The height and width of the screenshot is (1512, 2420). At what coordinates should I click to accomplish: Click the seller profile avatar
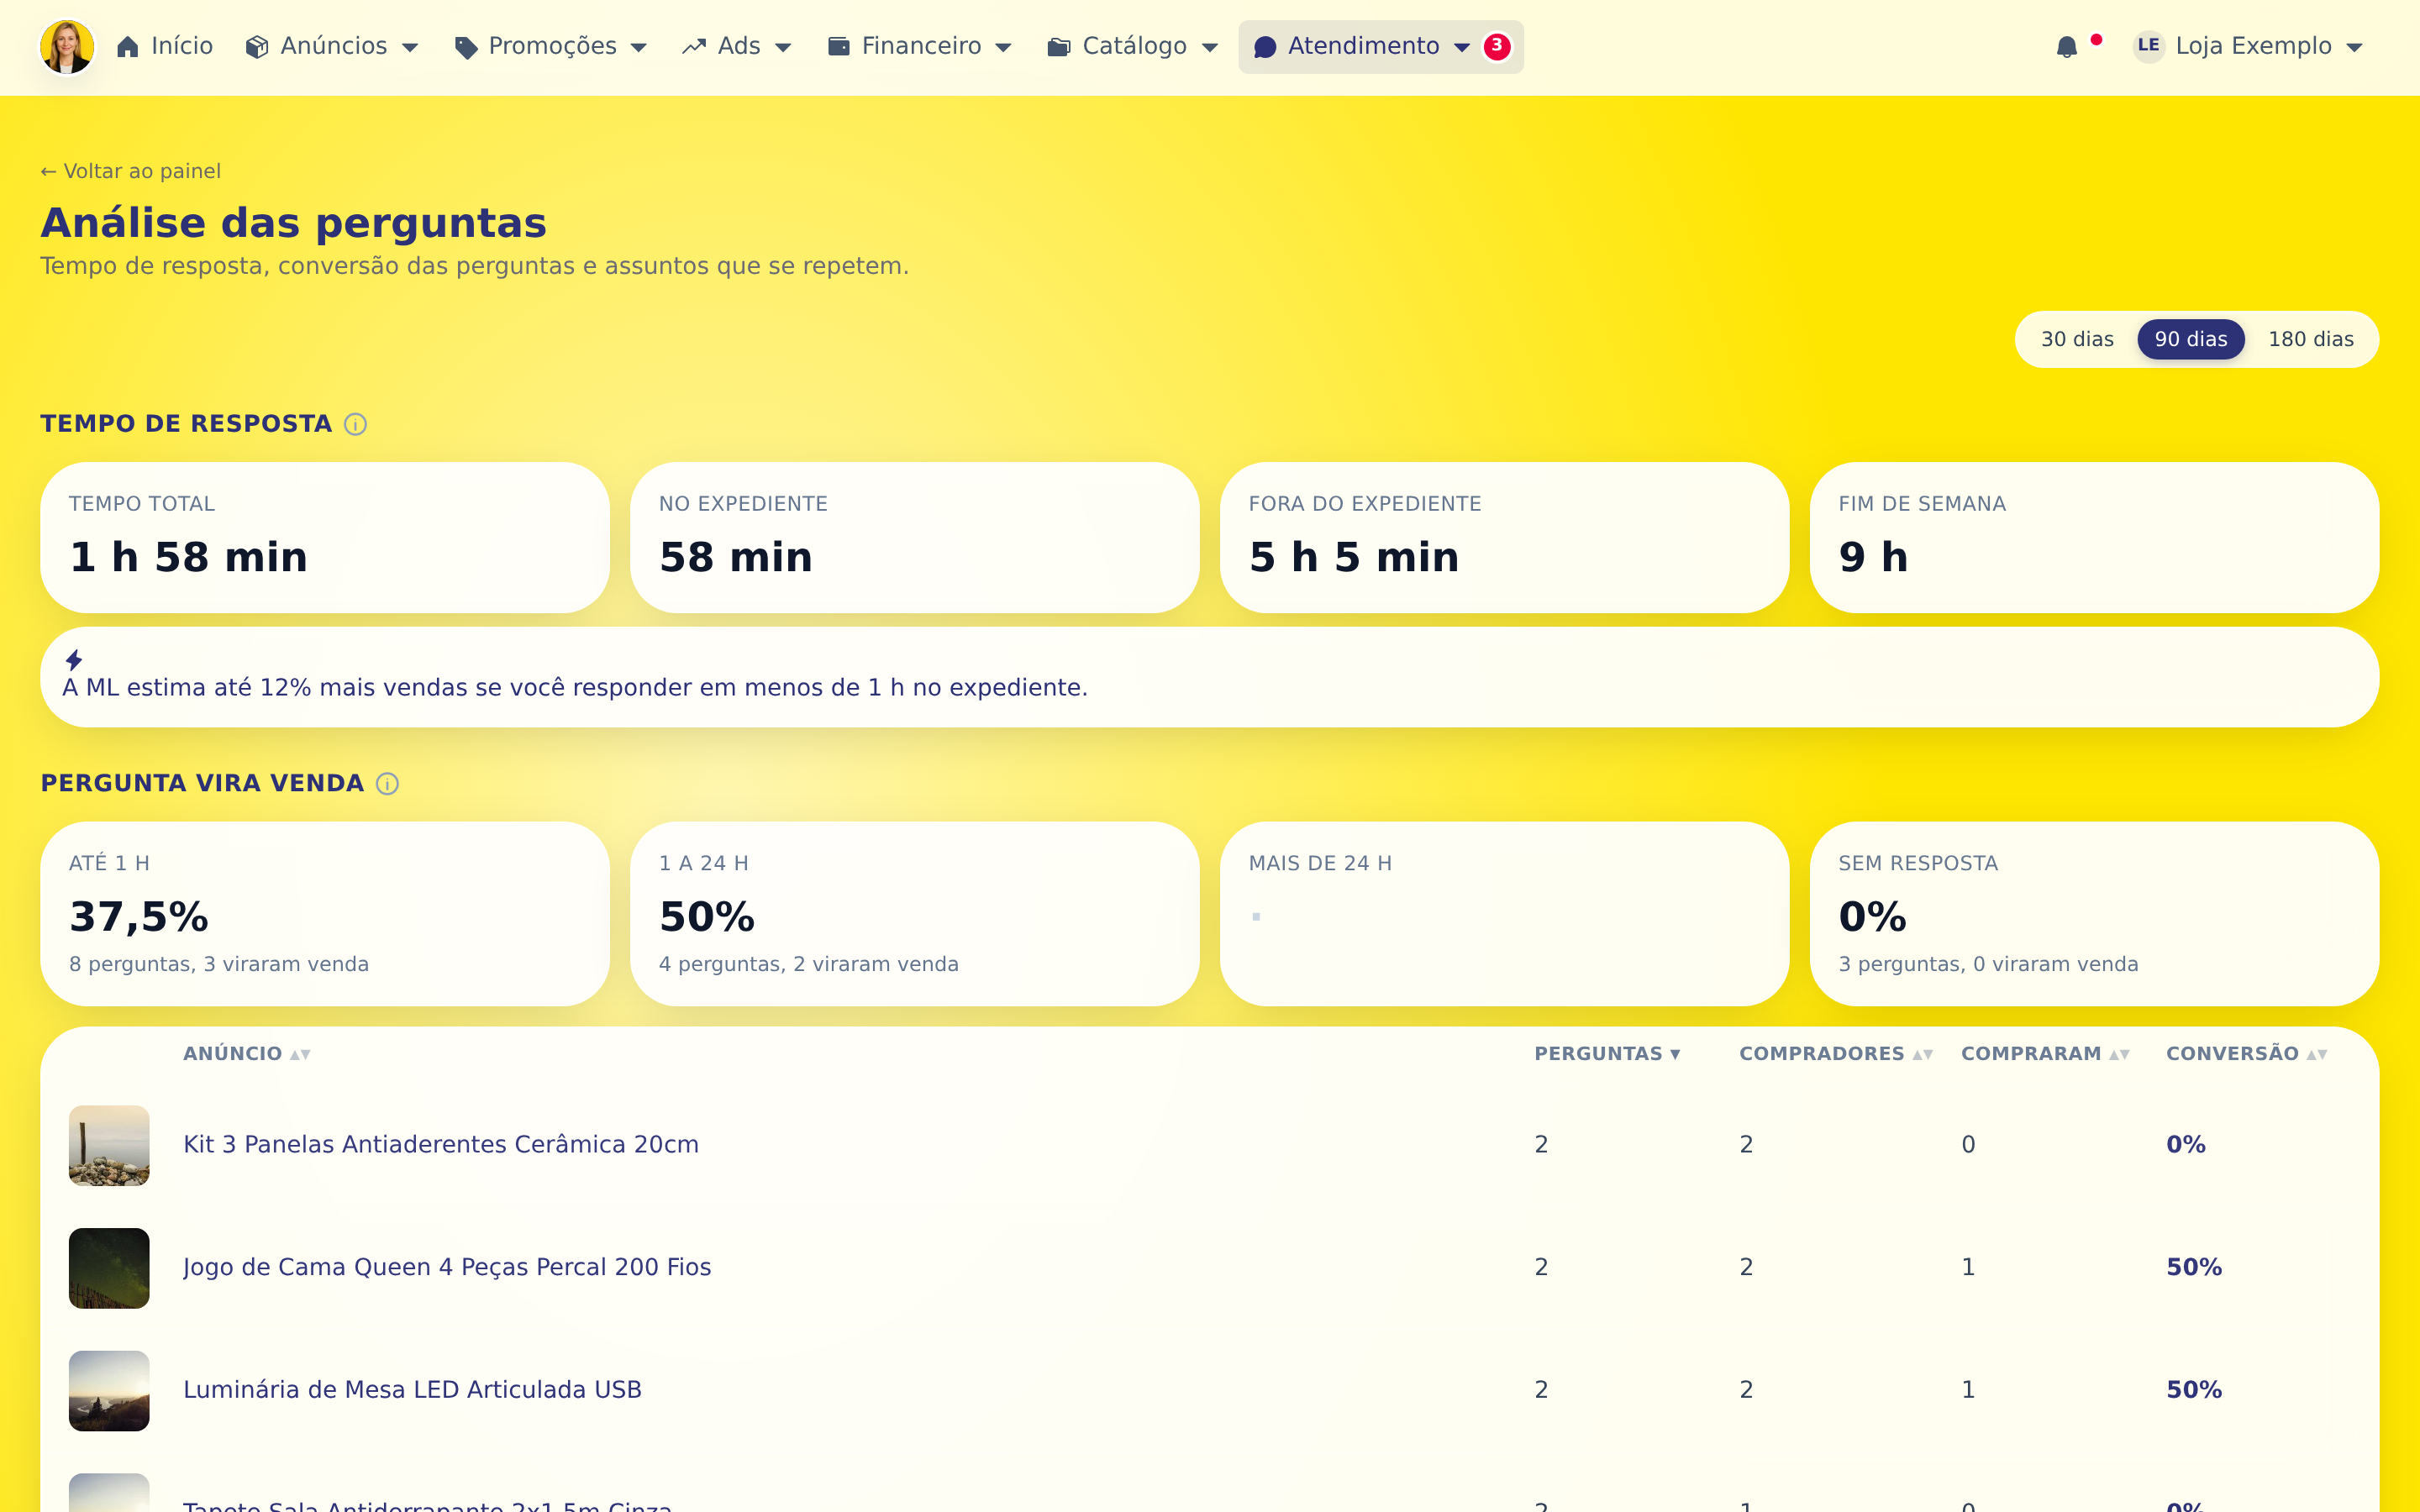pyautogui.click(x=67, y=47)
